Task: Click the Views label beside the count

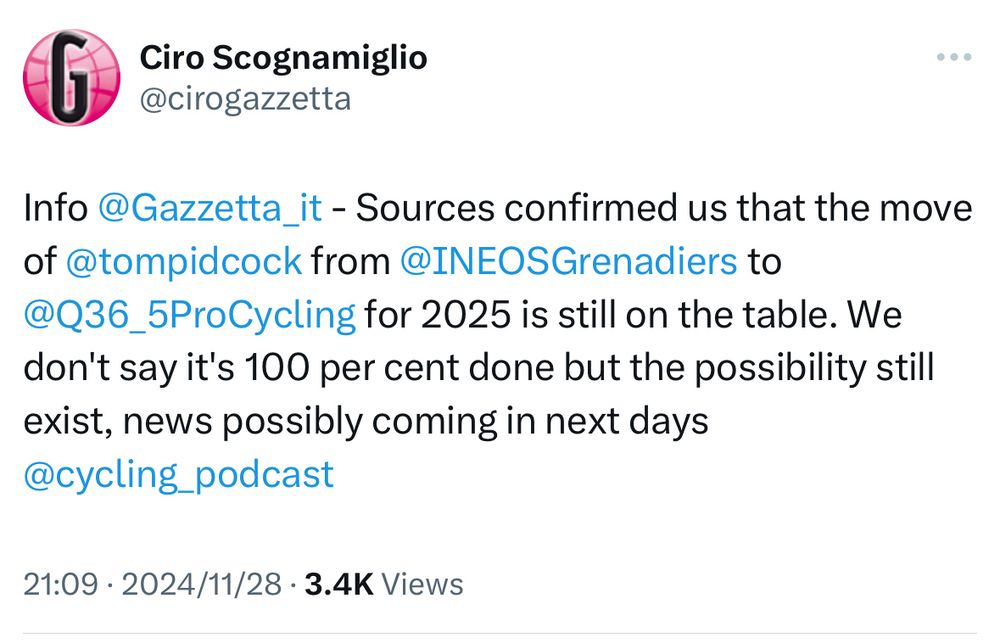Action: 423,584
